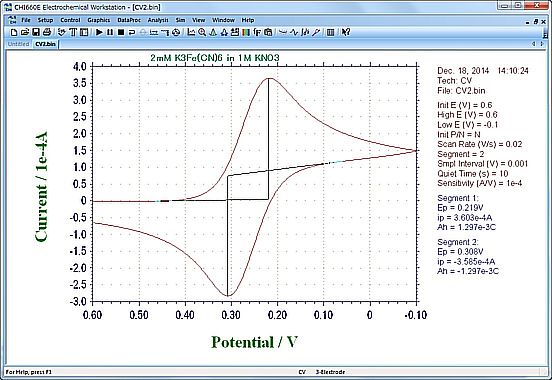Open the Window menu
Viewport: 552px width, 380px height.
point(223,20)
